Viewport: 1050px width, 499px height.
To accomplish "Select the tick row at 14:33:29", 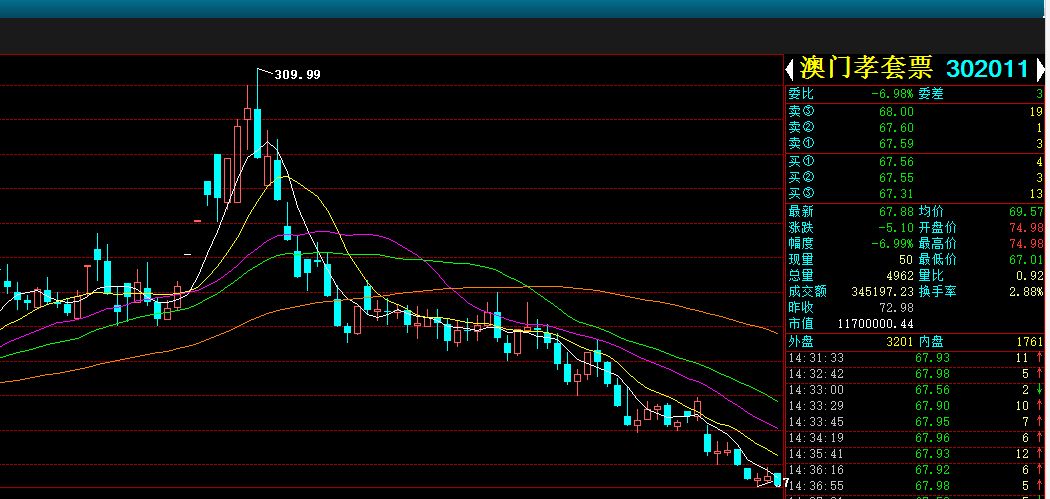I will (x=915, y=407).
